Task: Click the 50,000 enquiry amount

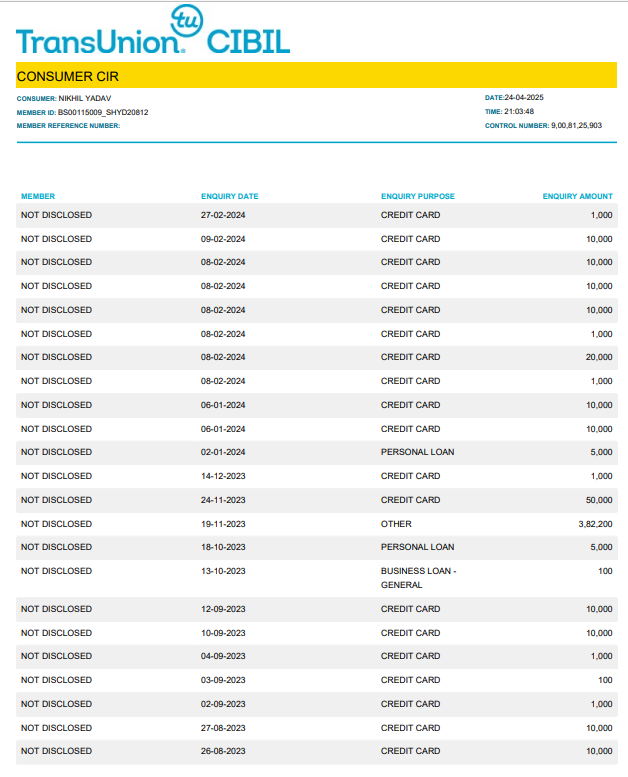Action: [x=599, y=500]
